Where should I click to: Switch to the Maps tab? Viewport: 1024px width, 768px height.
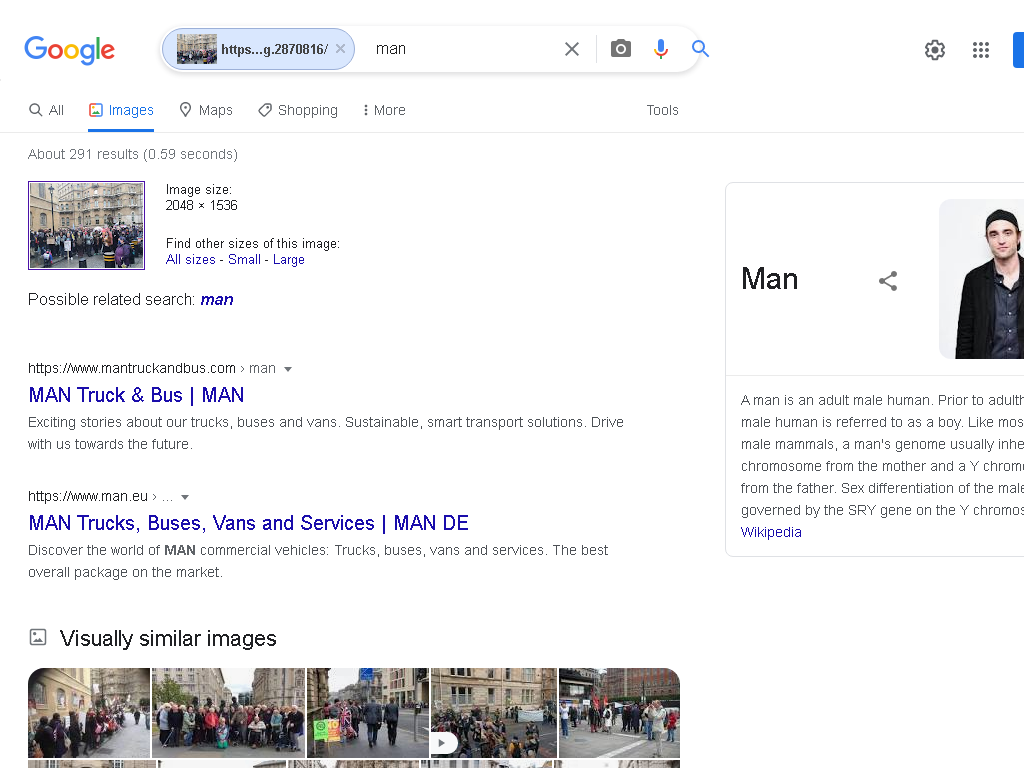tap(206, 110)
